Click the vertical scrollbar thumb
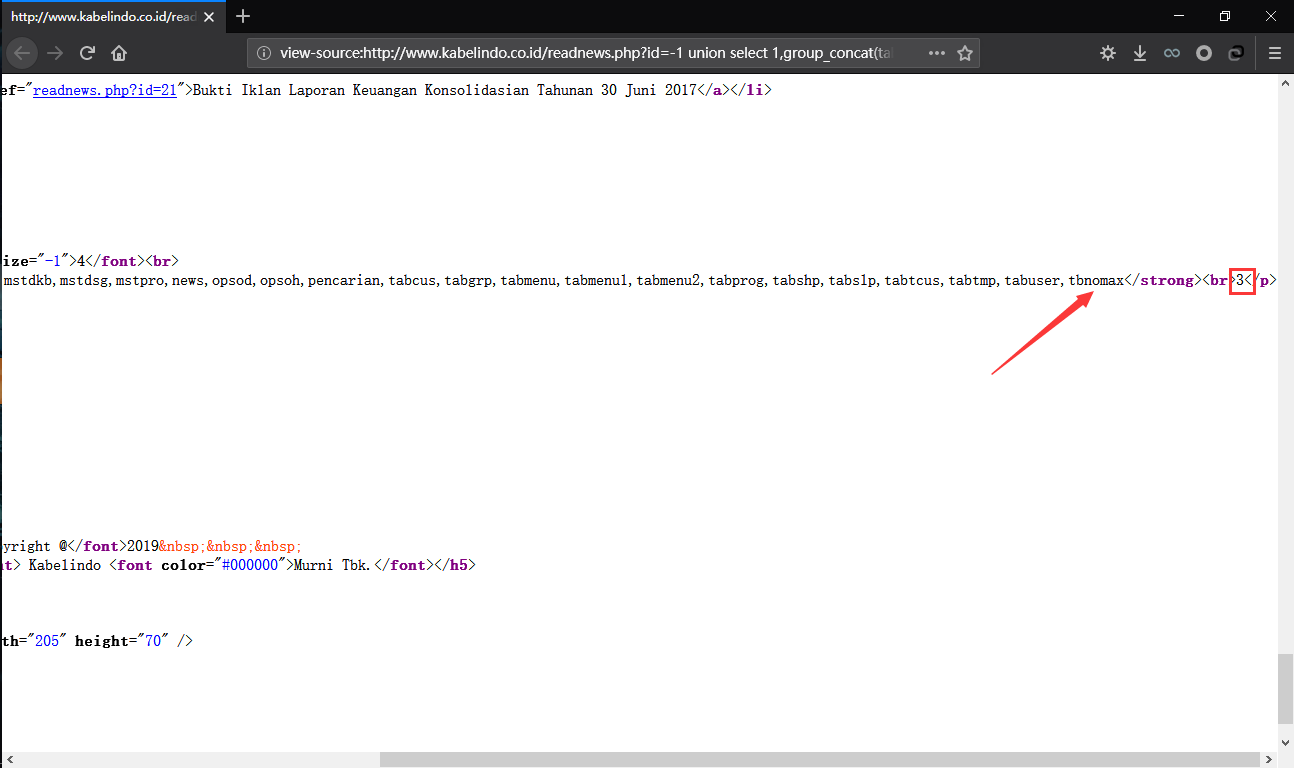 click(1285, 688)
